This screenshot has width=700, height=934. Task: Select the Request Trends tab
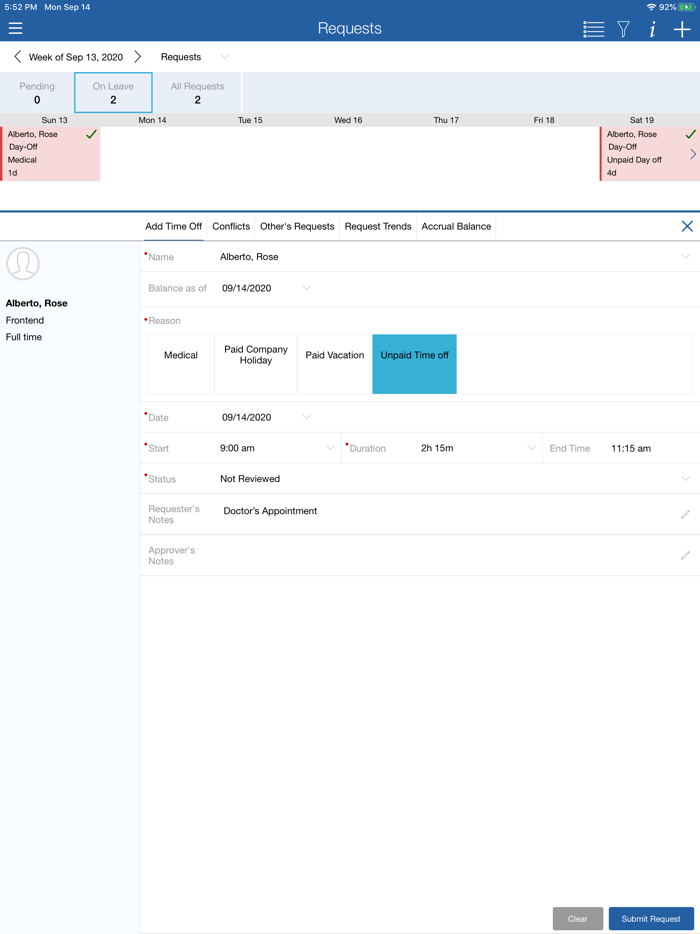(378, 226)
